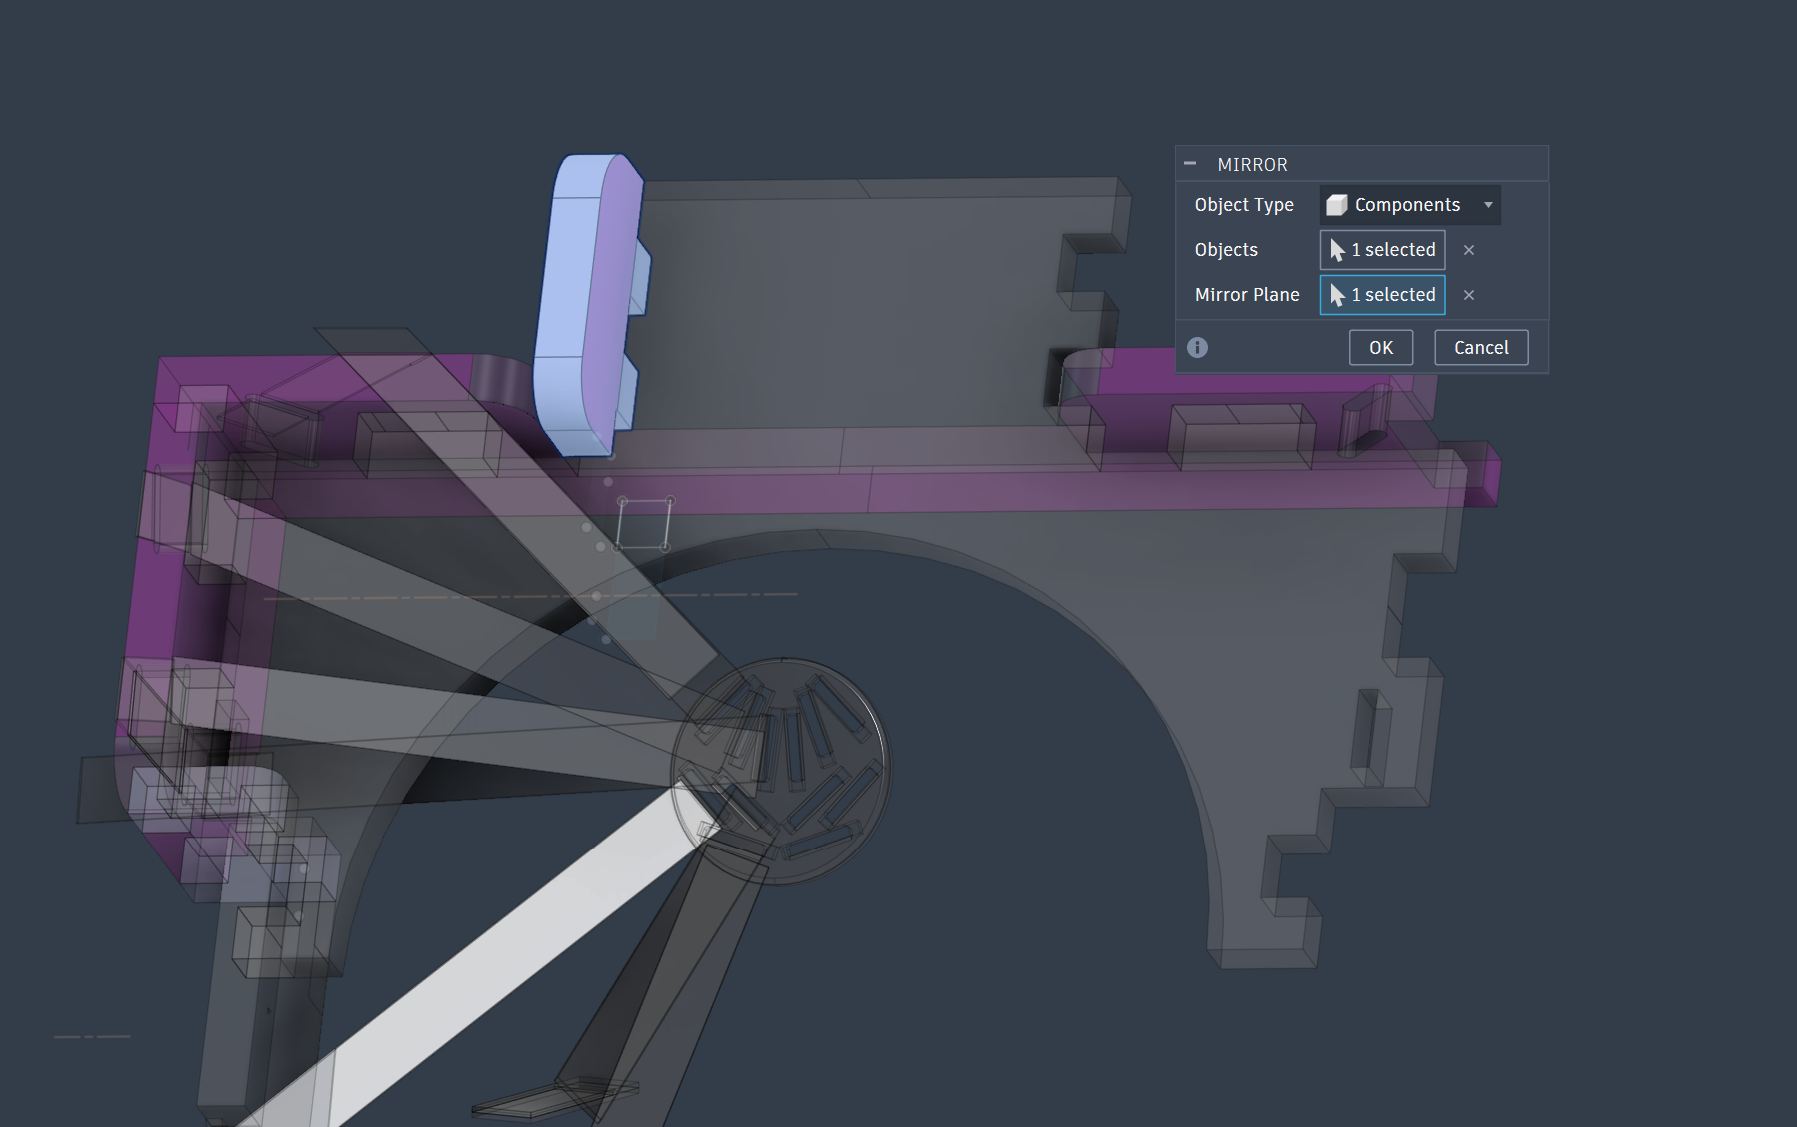The image size is (1797, 1127).
Task: Click the mirror plane manipulator square
Action: point(644,524)
